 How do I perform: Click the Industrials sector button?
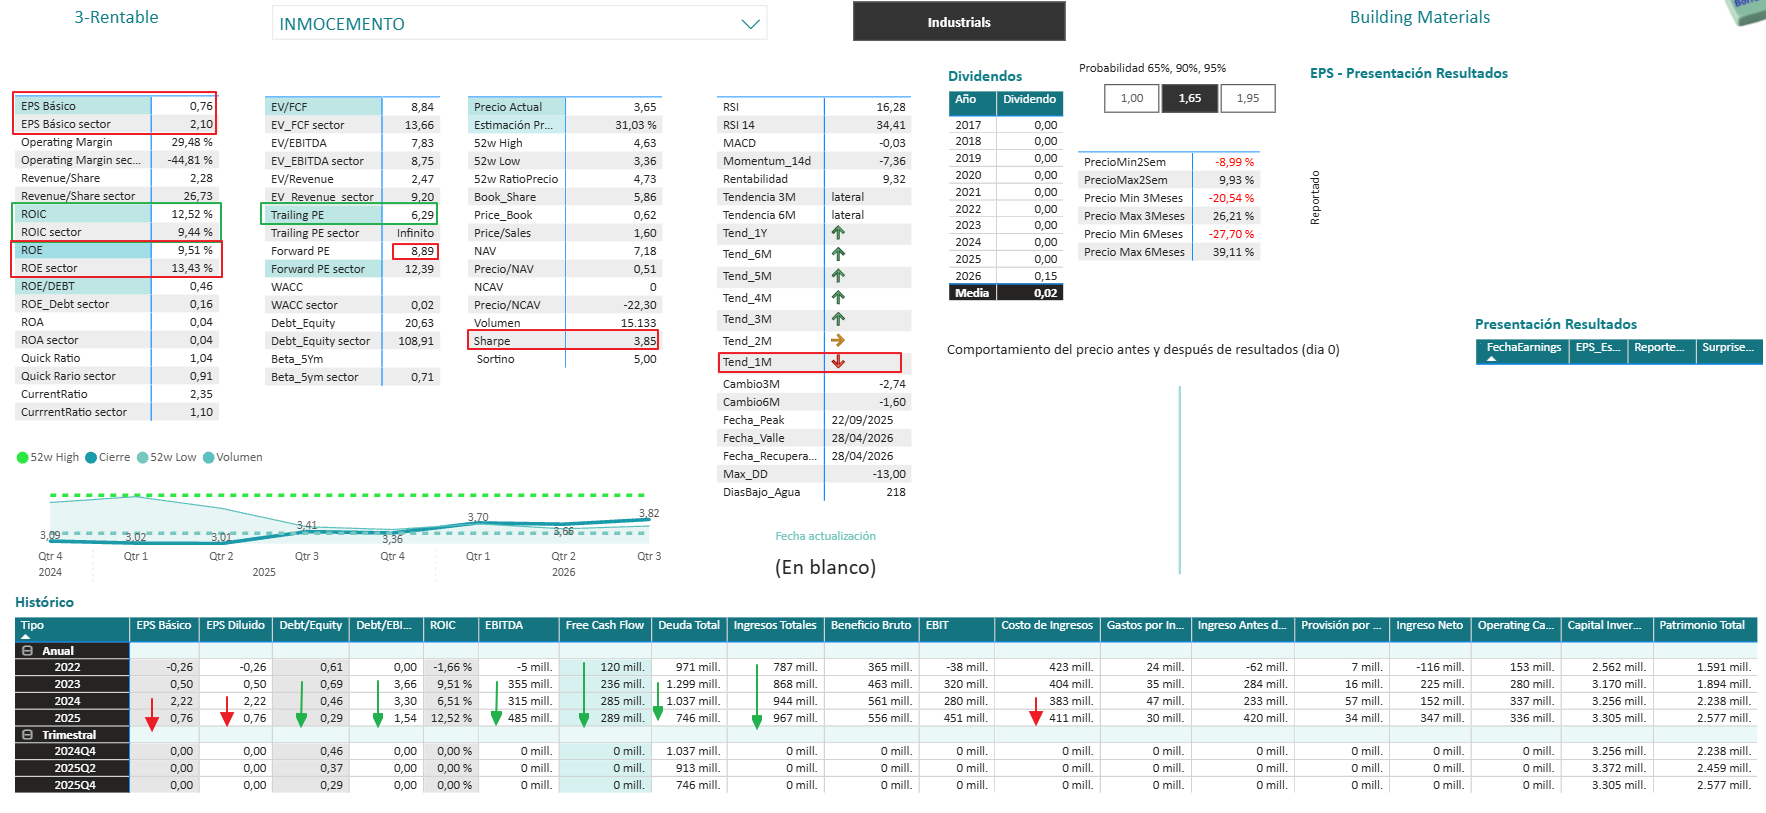click(959, 21)
